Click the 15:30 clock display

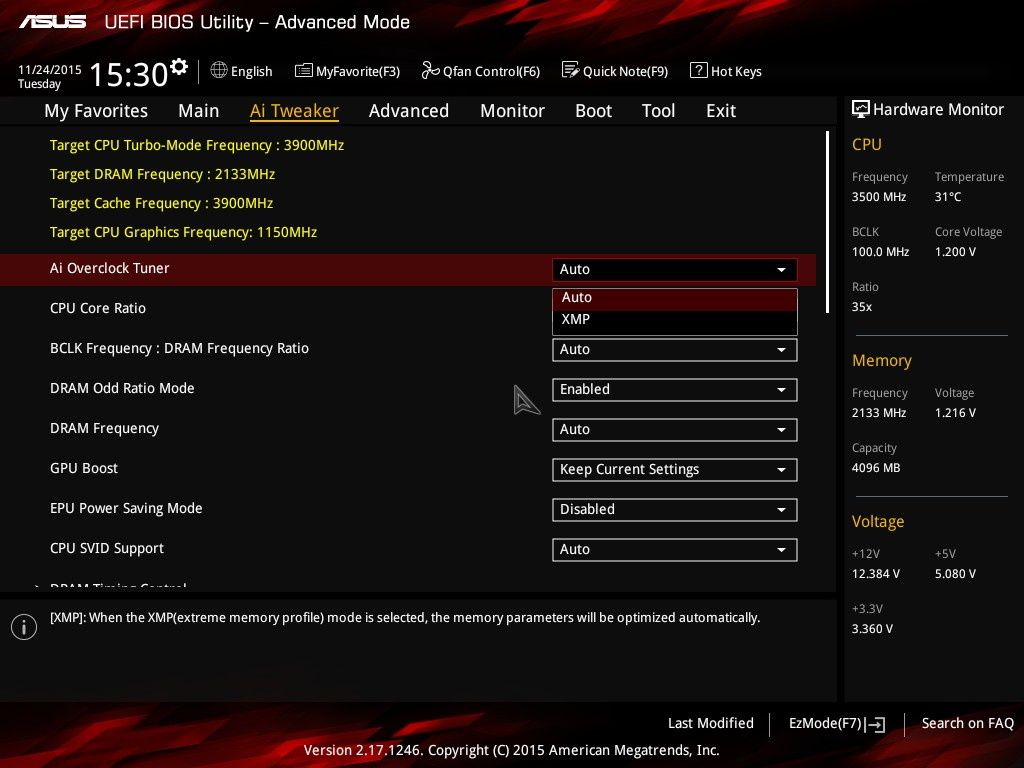pos(129,74)
